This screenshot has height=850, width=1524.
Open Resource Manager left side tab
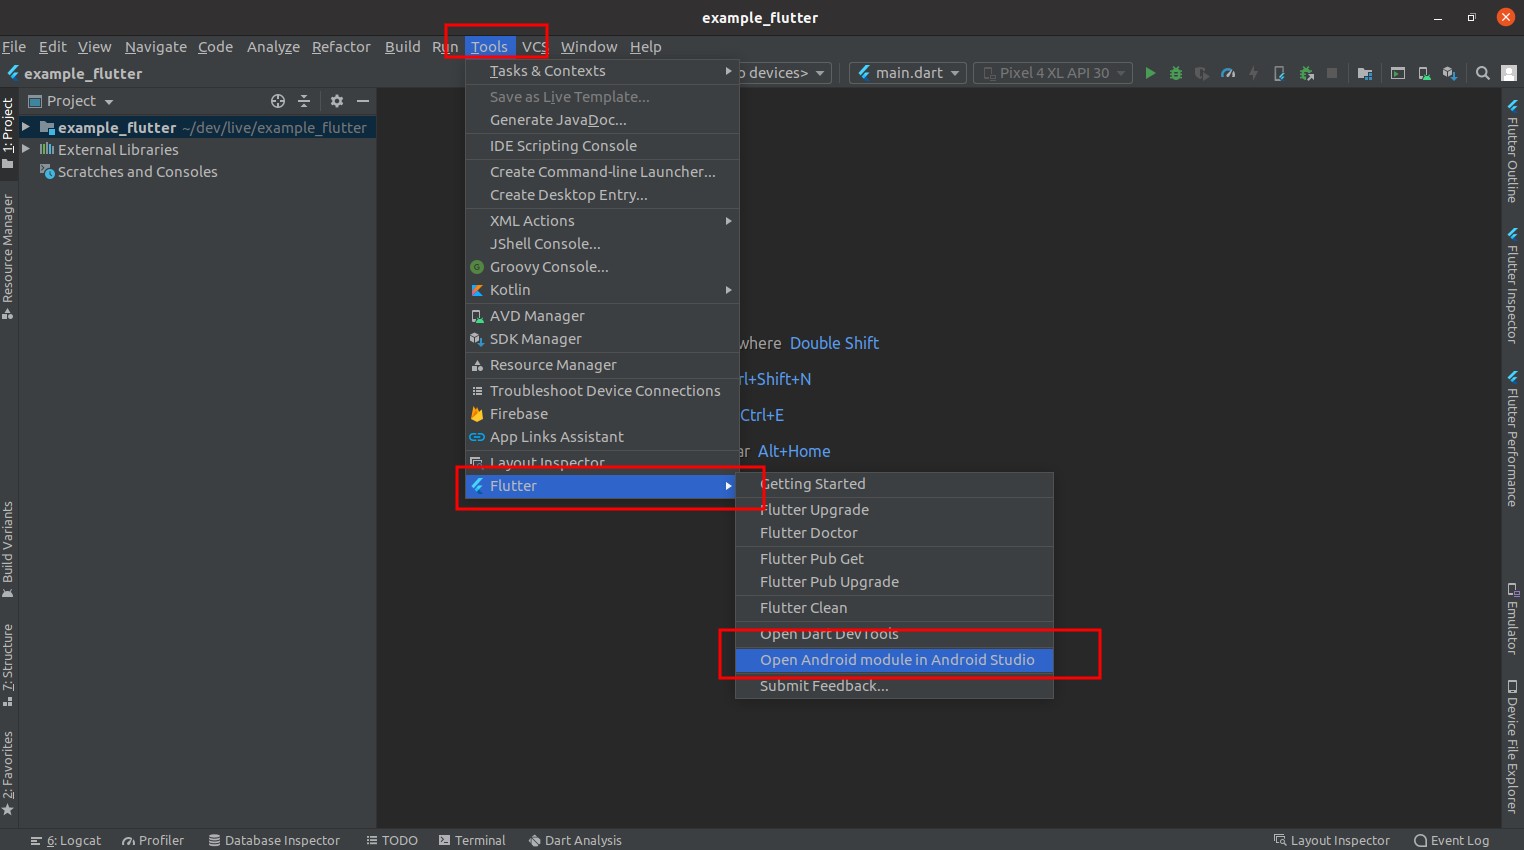(x=8, y=257)
